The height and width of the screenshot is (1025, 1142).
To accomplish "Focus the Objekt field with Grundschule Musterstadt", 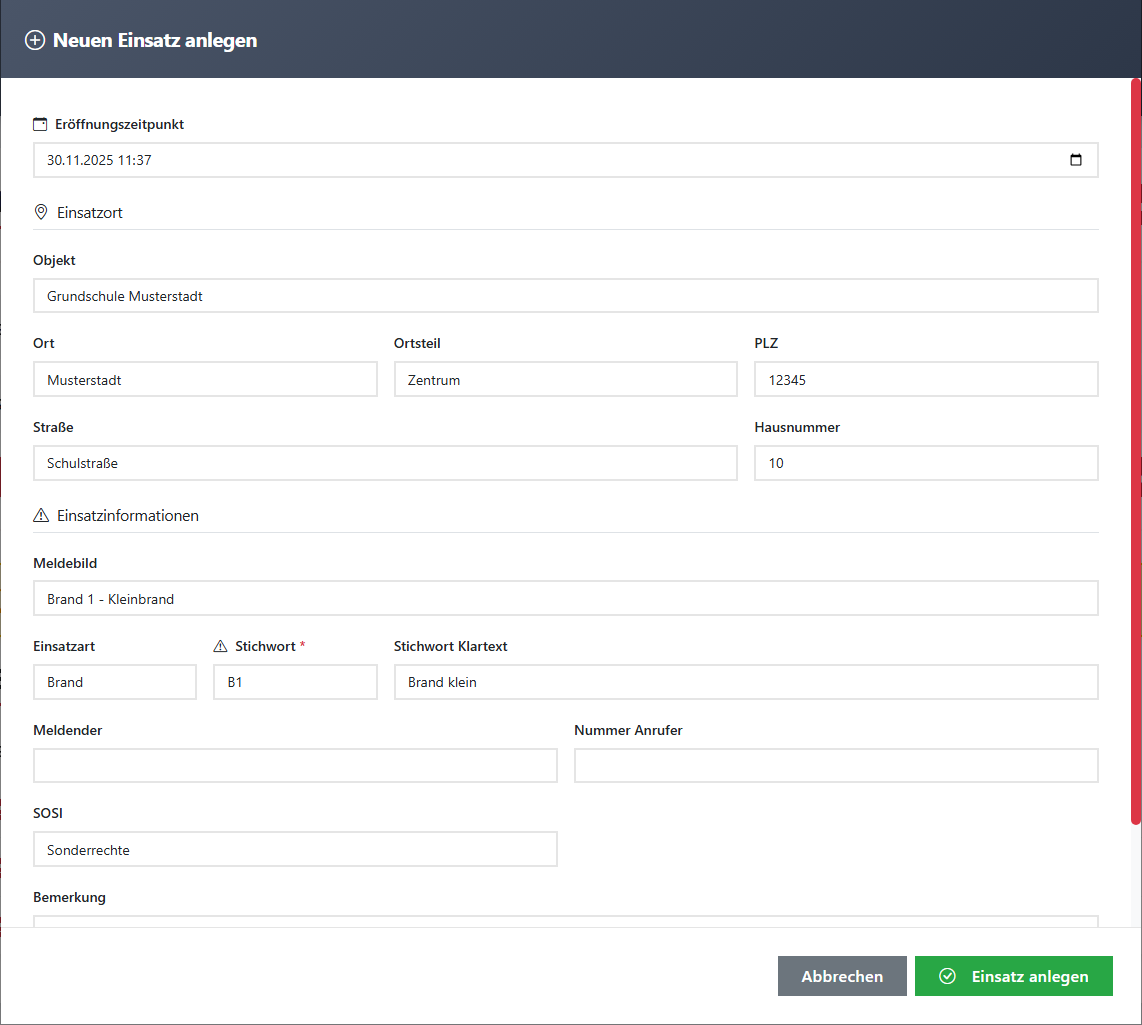I will click(x=565, y=296).
